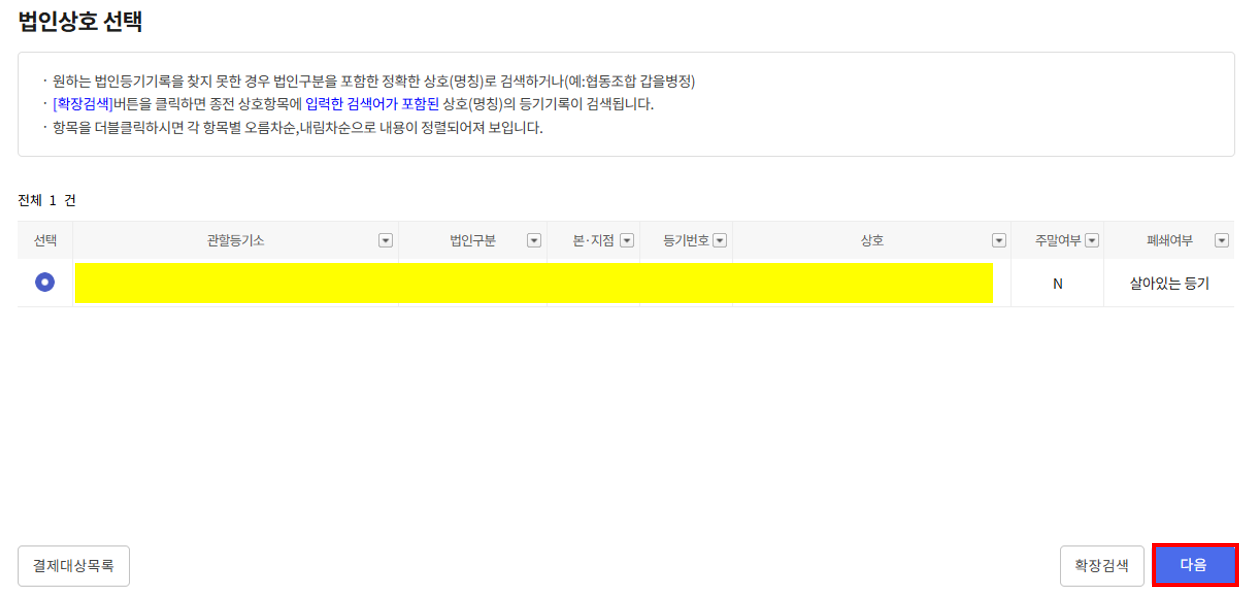The height and width of the screenshot is (605, 1257).
Task: Open the 폐쇄여부 column dropdown arrow
Action: coord(1221,241)
